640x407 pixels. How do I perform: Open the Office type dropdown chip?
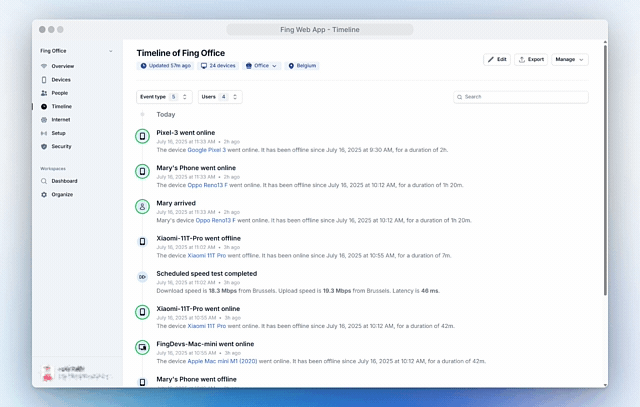click(261, 66)
